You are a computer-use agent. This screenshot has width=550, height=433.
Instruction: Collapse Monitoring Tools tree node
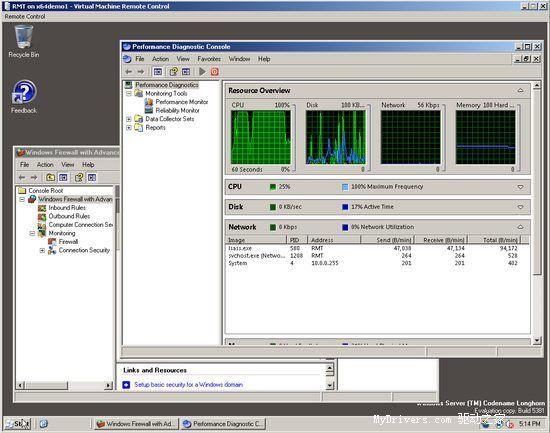pyautogui.click(x=129, y=94)
